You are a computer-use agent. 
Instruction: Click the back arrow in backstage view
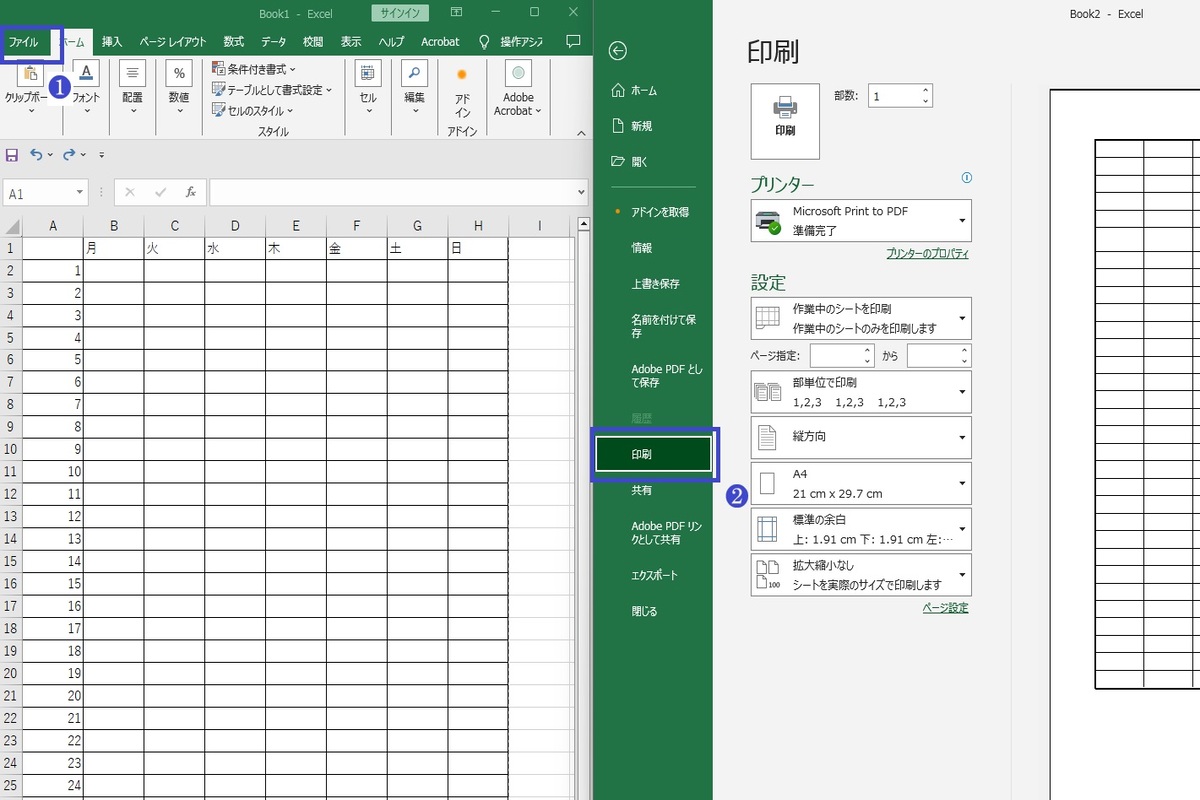pos(618,51)
